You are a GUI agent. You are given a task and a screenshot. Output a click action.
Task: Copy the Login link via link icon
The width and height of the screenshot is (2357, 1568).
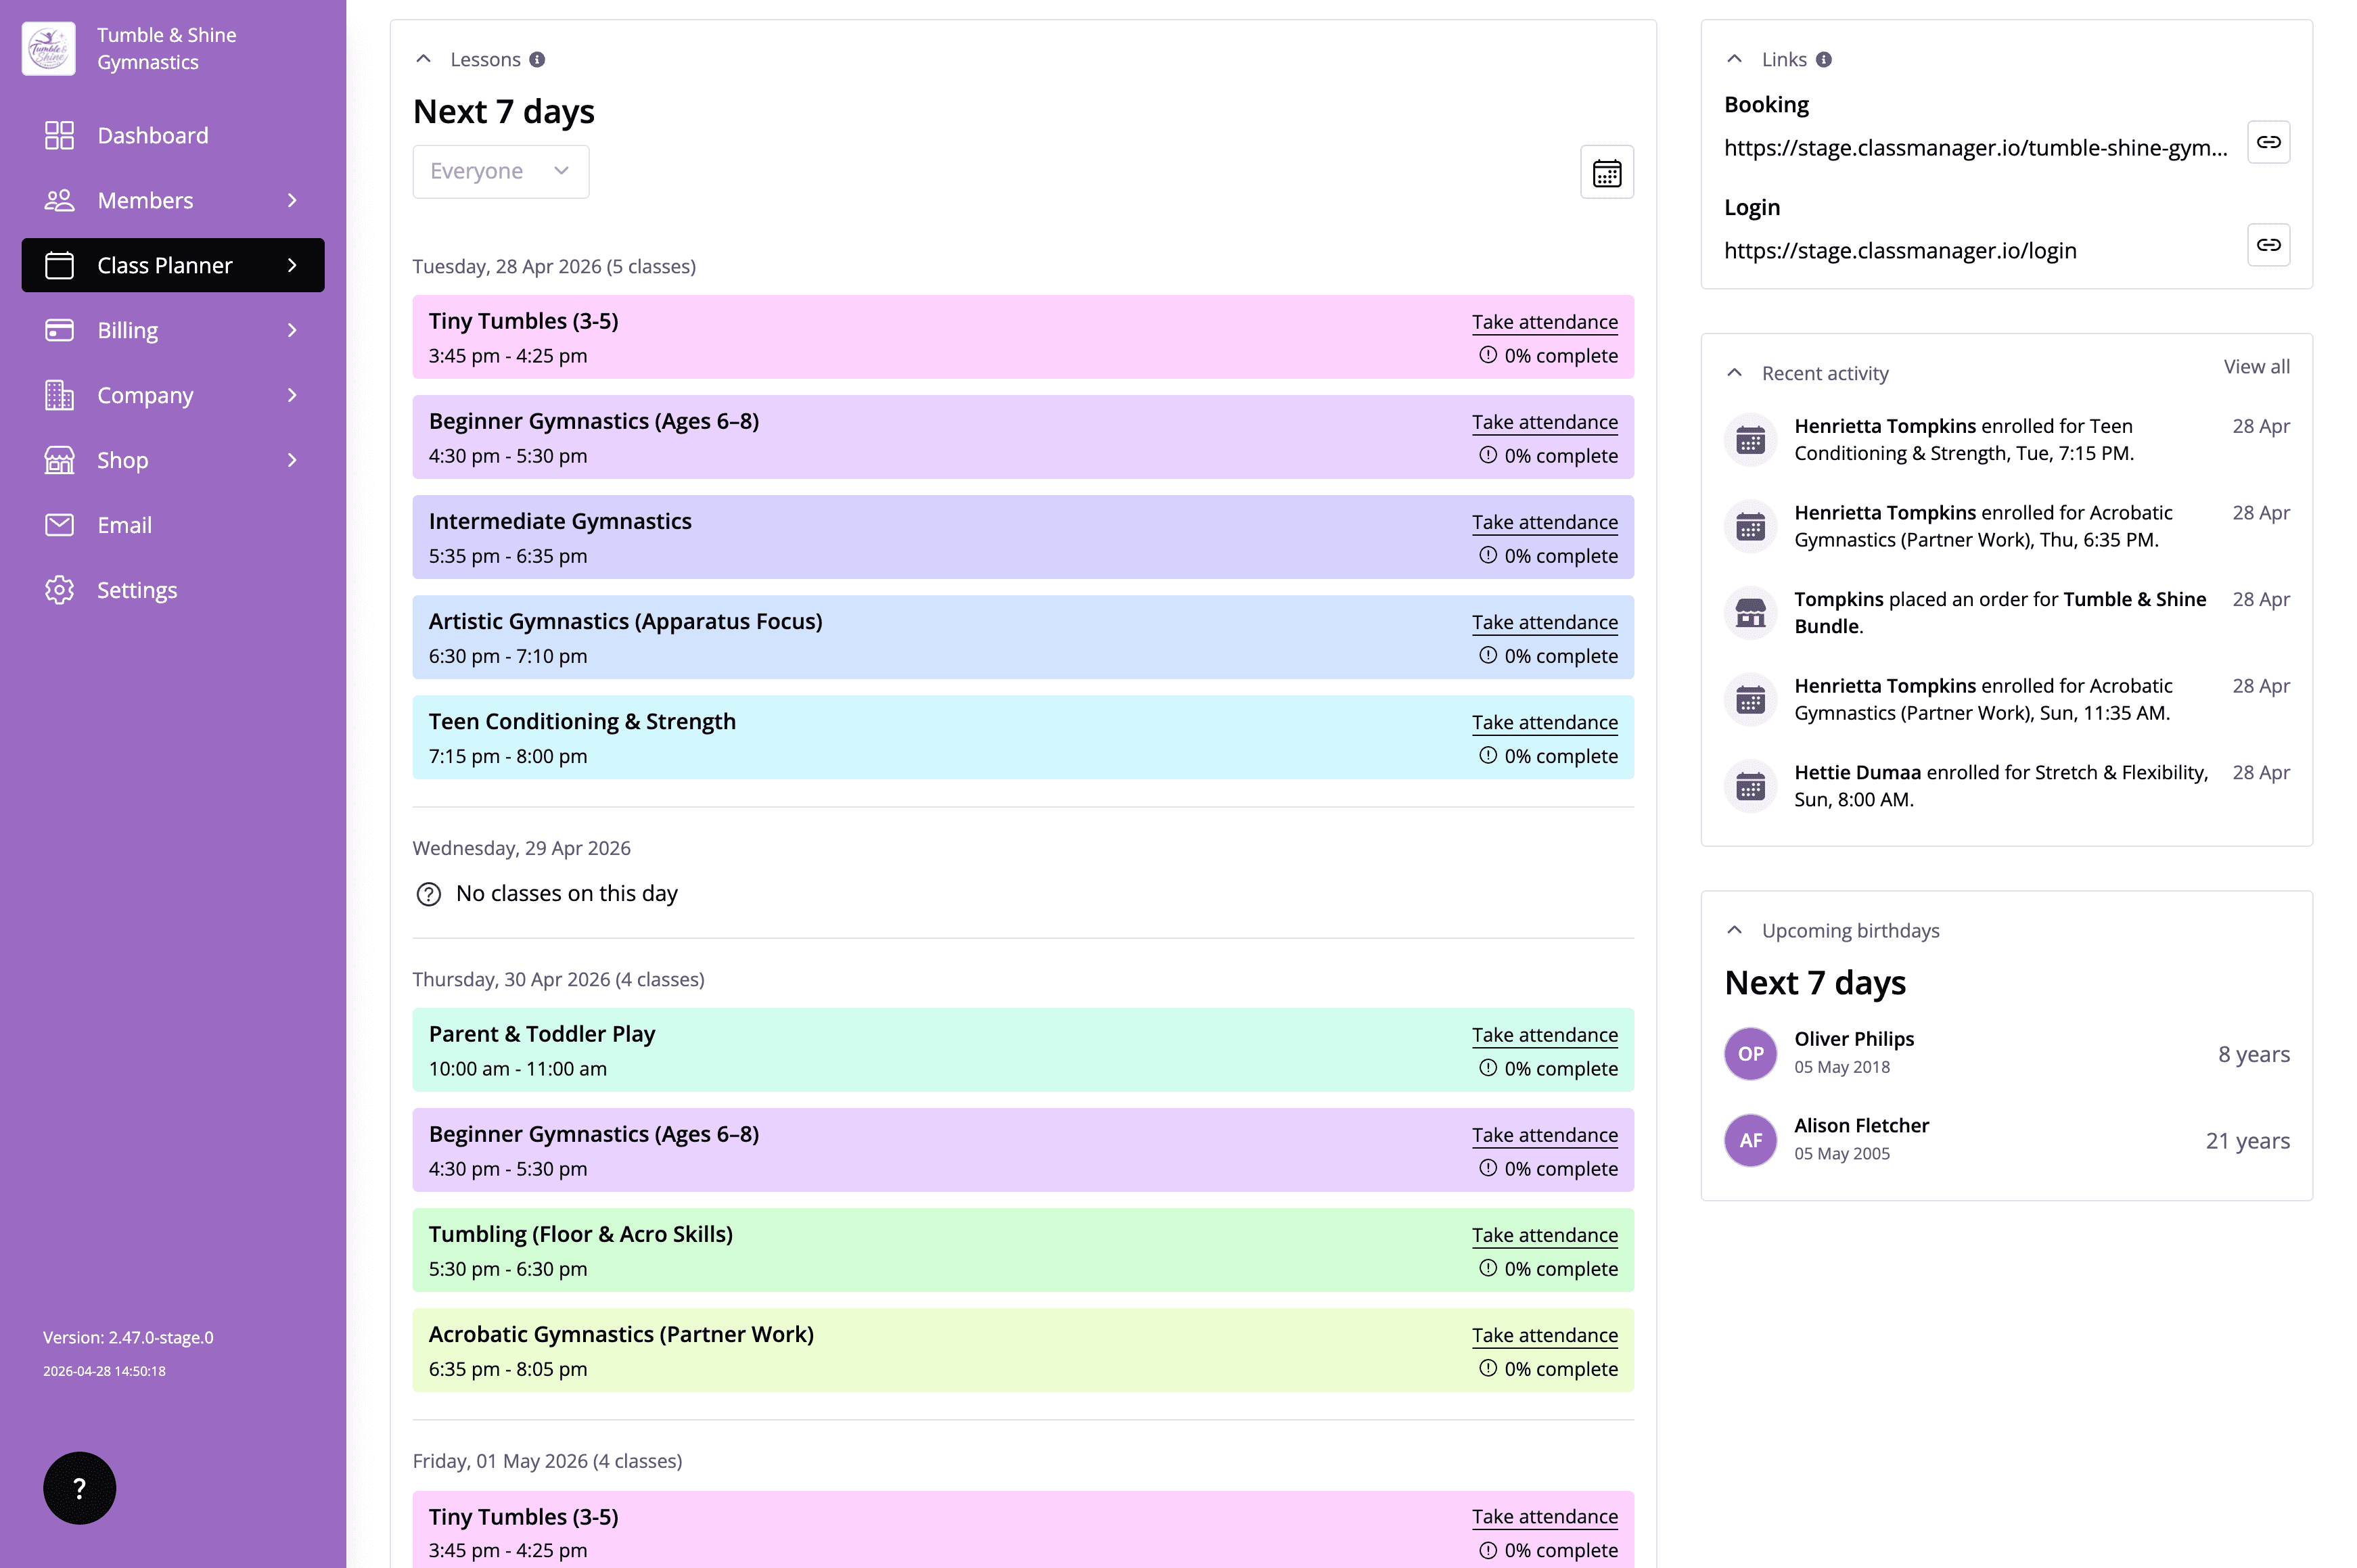pos(2267,245)
